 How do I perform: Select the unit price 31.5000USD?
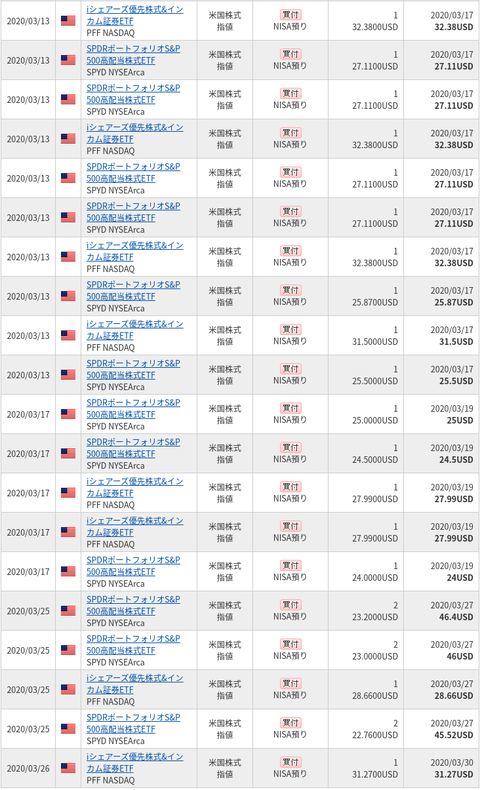click(375, 342)
